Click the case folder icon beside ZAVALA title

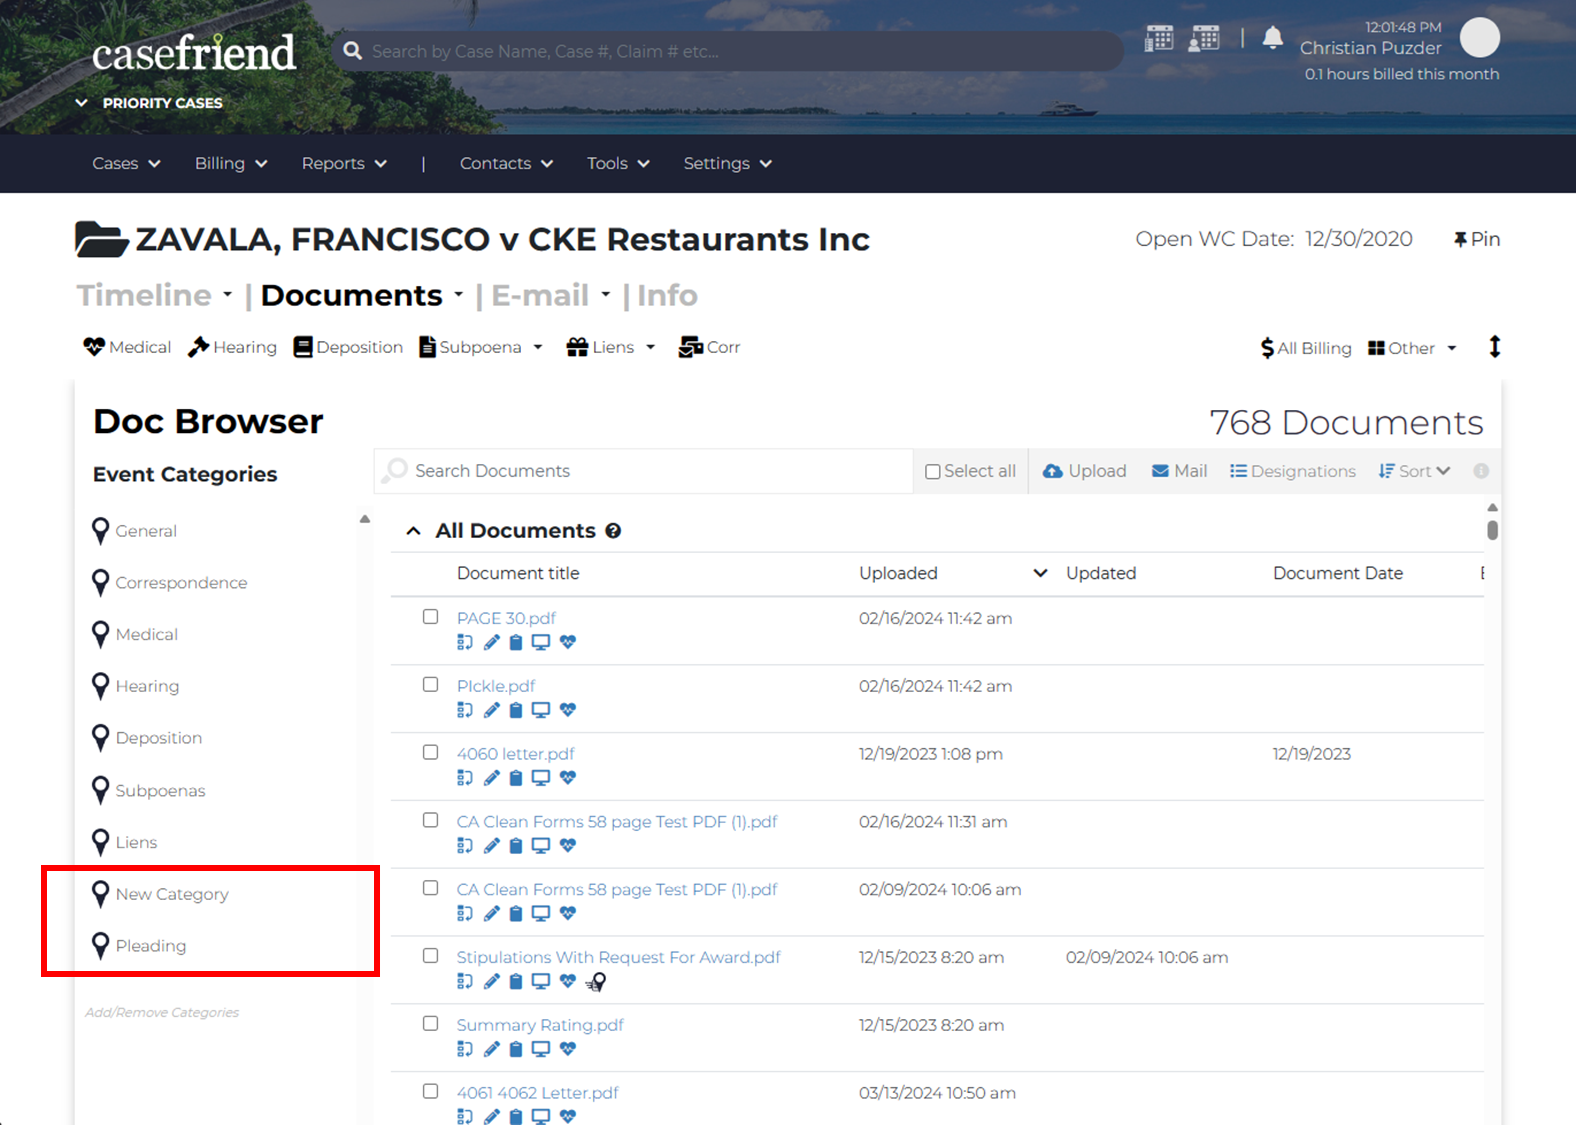(x=101, y=239)
